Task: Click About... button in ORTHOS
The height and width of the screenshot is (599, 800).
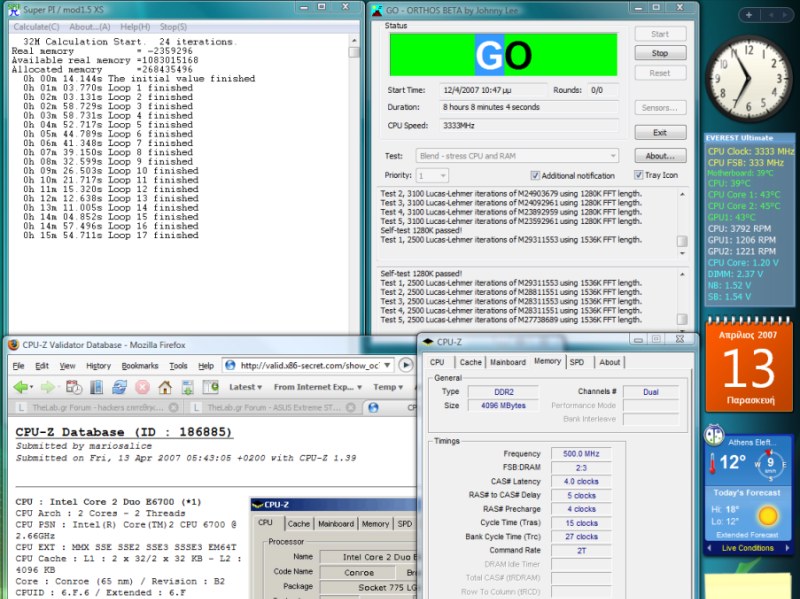Action: pos(660,156)
